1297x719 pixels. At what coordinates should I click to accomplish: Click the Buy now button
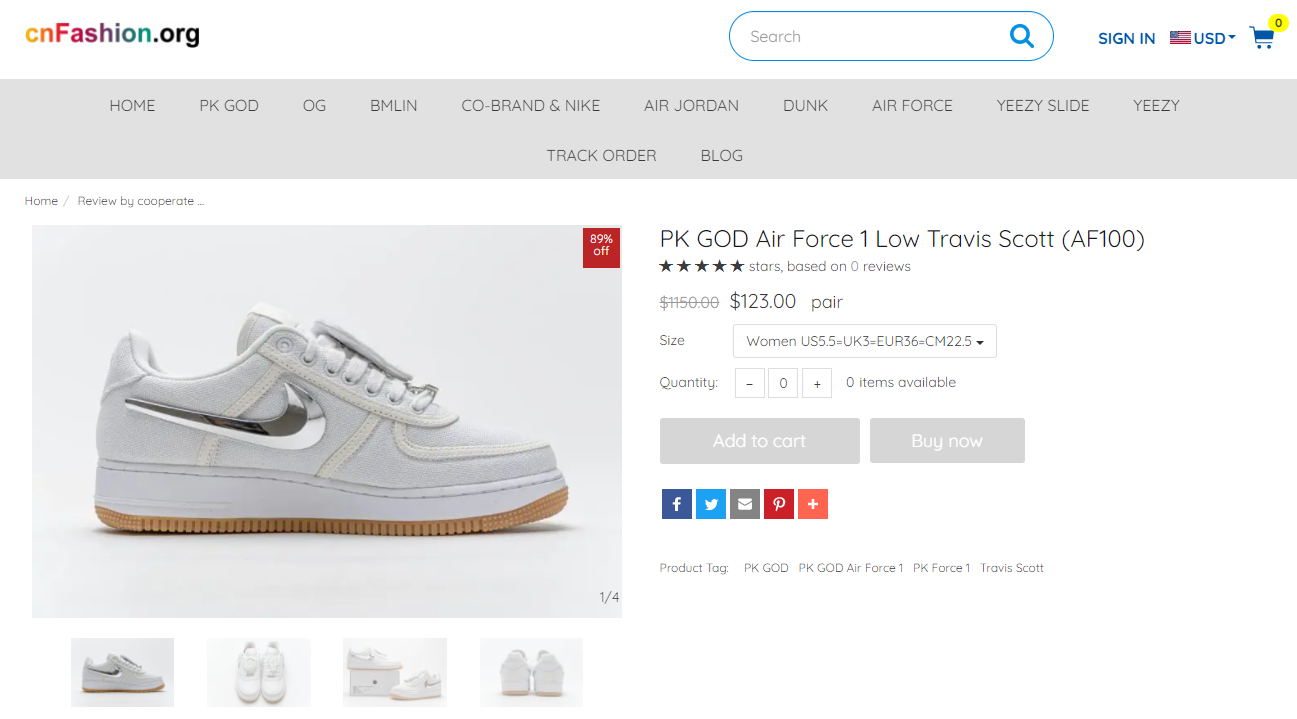pos(947,441)
